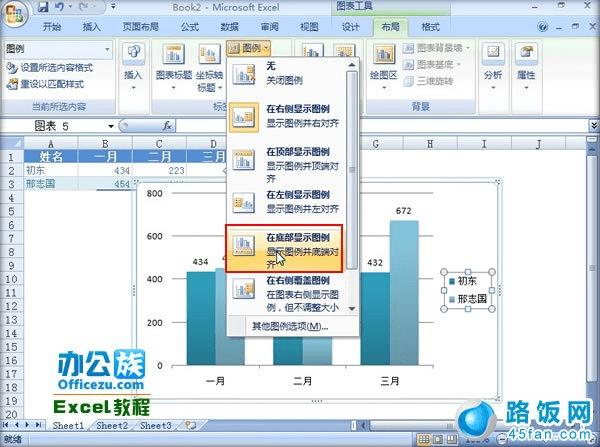Choose 在右侧显示图例 option

click(x=287, y=116)
